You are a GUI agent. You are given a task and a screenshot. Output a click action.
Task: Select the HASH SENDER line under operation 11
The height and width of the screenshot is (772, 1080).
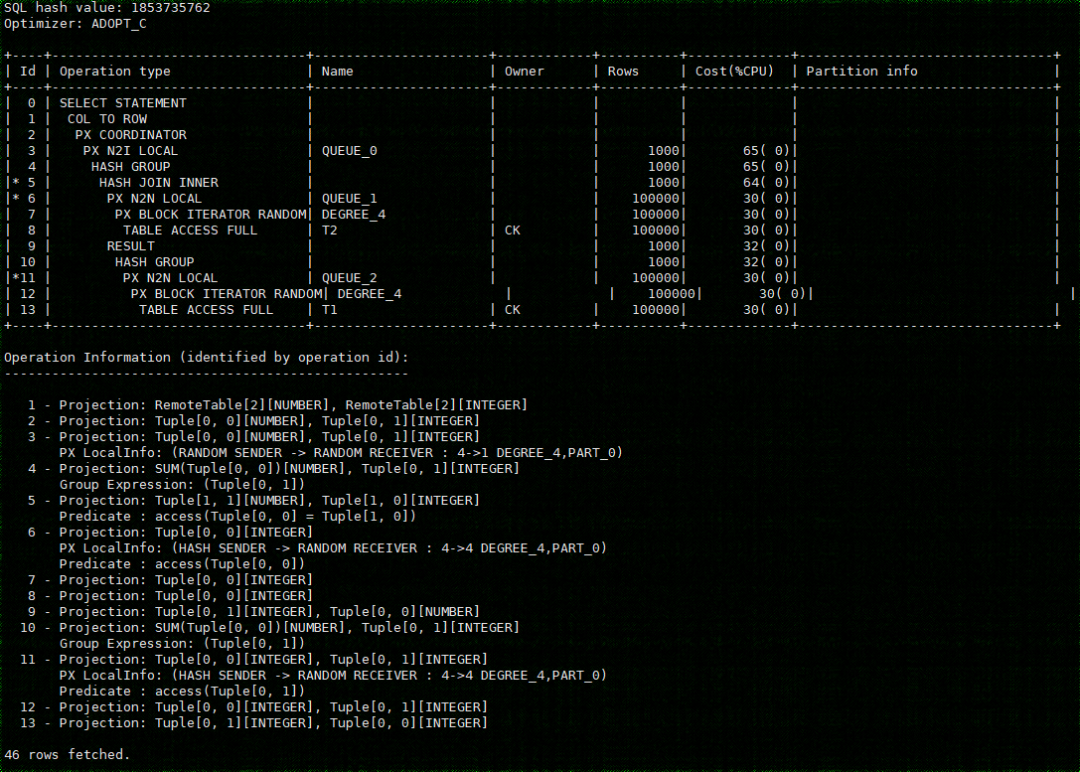[333, 675]
